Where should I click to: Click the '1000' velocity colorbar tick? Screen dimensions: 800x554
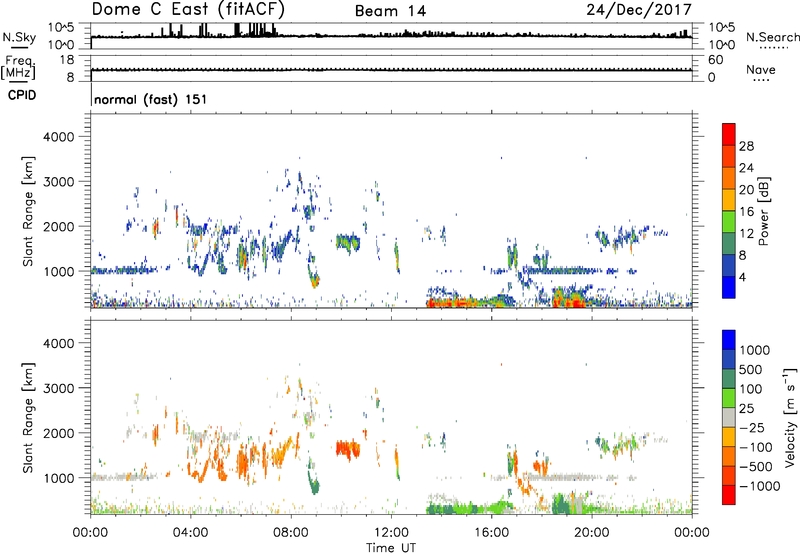[x=754, y=350]
